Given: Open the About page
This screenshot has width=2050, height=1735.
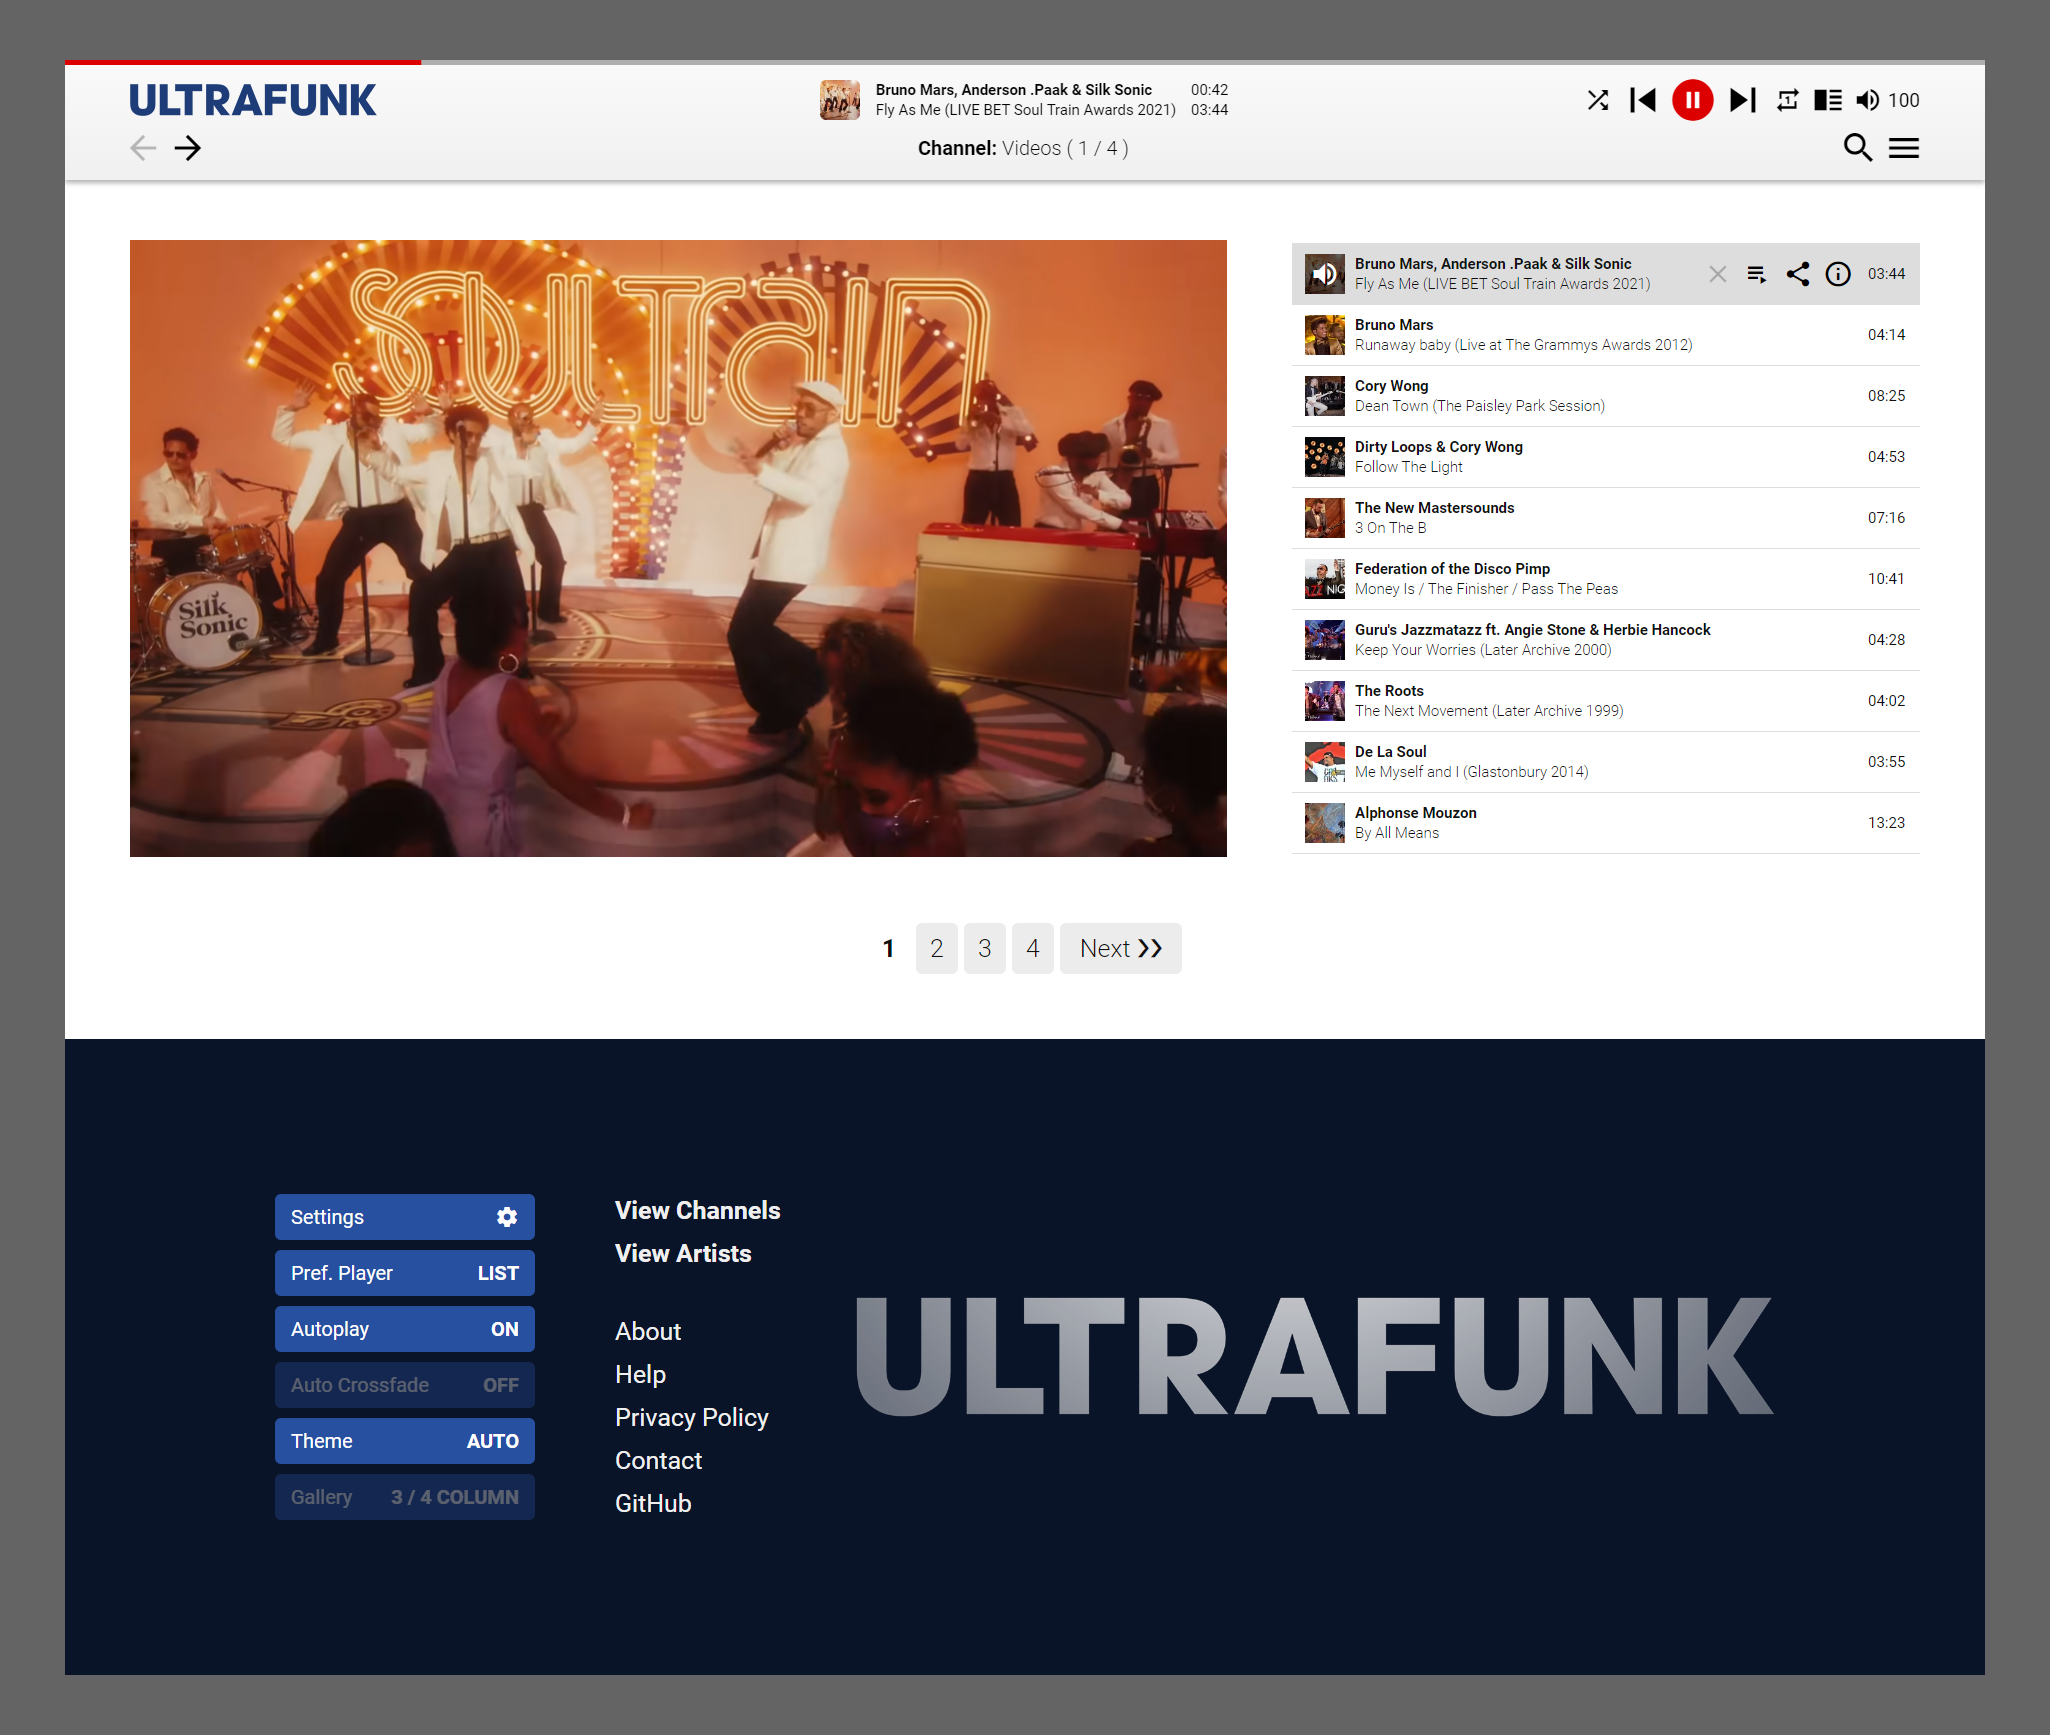Looking at the screenshot, I should coord(648,1331).
